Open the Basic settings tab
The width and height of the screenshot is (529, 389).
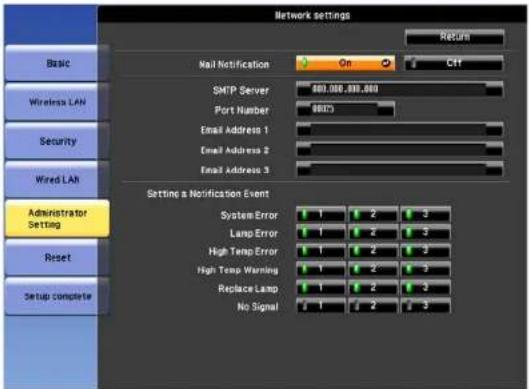tap(57, 63)
